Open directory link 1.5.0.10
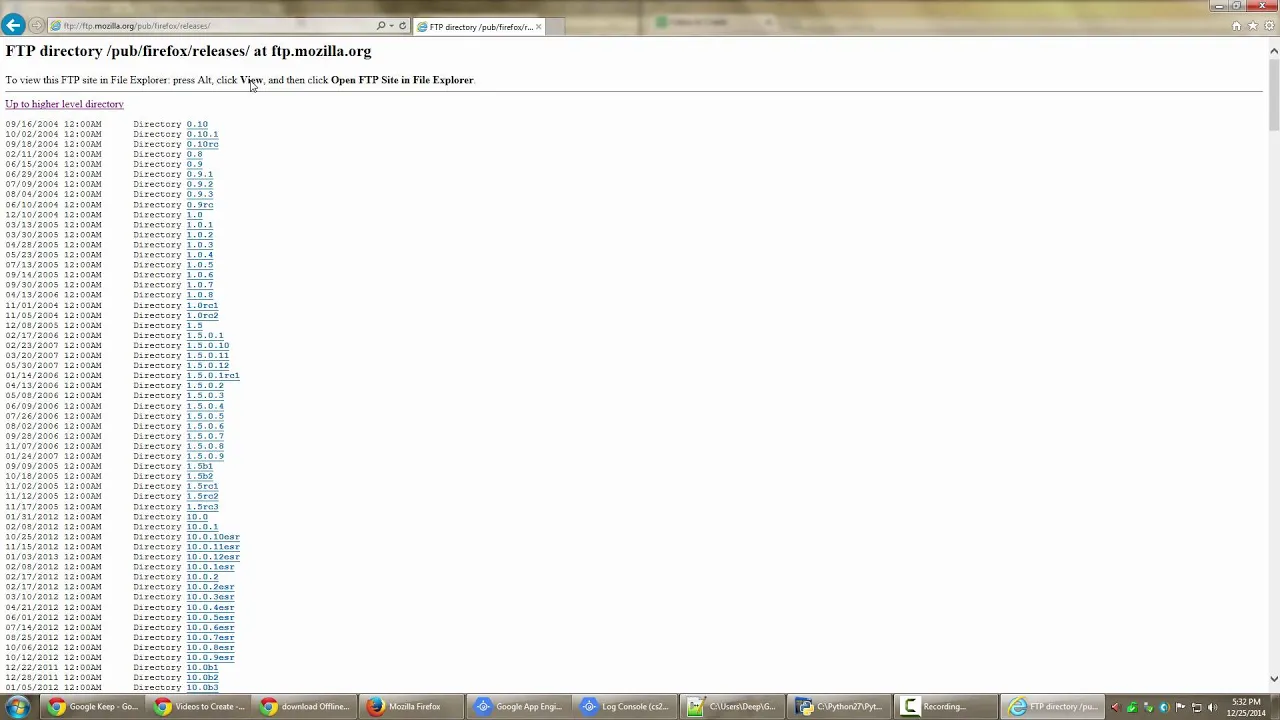The width and height of the screenshot is (1280, 720). pyautogui.click(x=207, y=345)
